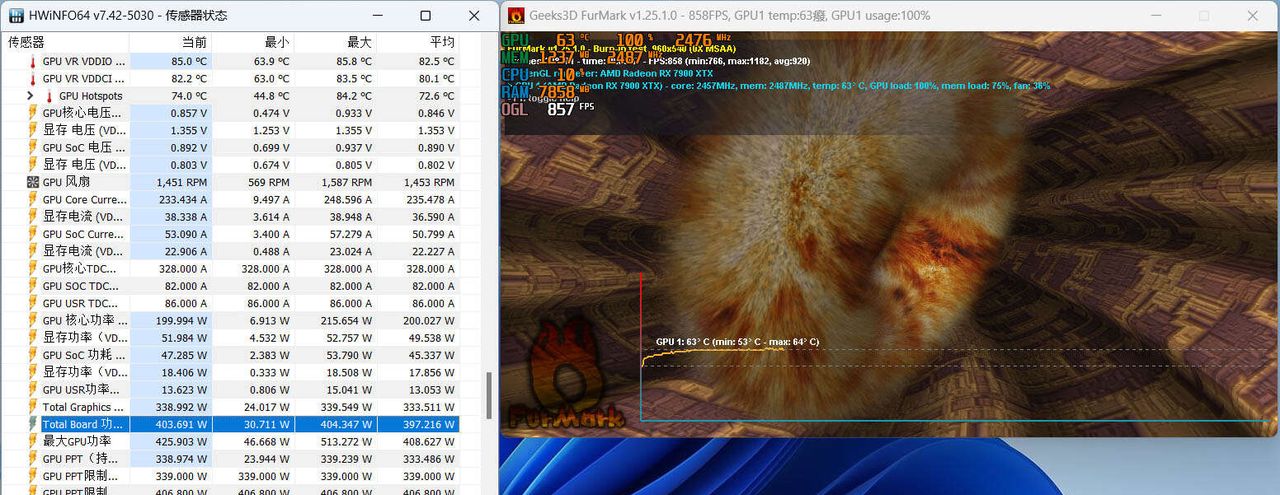Click the thermometer icon beside GPU VR VDDIO
The width and height of the screenshot is (1280, 495).
[x=33, y=61]
